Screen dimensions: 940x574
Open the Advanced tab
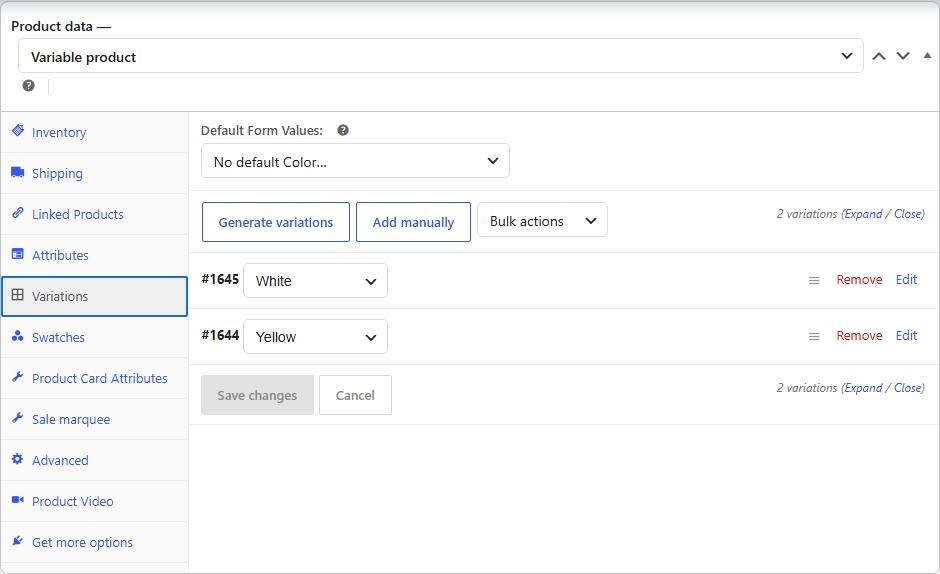click(x=95, y=460)
